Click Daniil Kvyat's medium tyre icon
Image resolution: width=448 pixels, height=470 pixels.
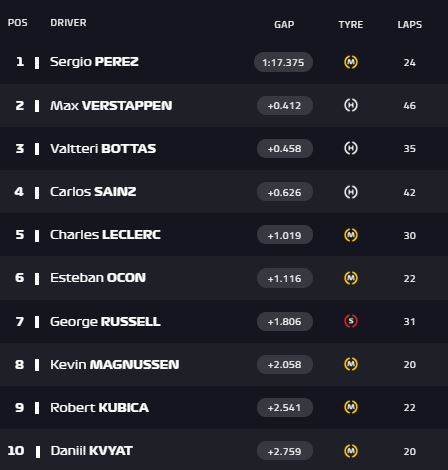pyautogui.click(x=351, y=451)
